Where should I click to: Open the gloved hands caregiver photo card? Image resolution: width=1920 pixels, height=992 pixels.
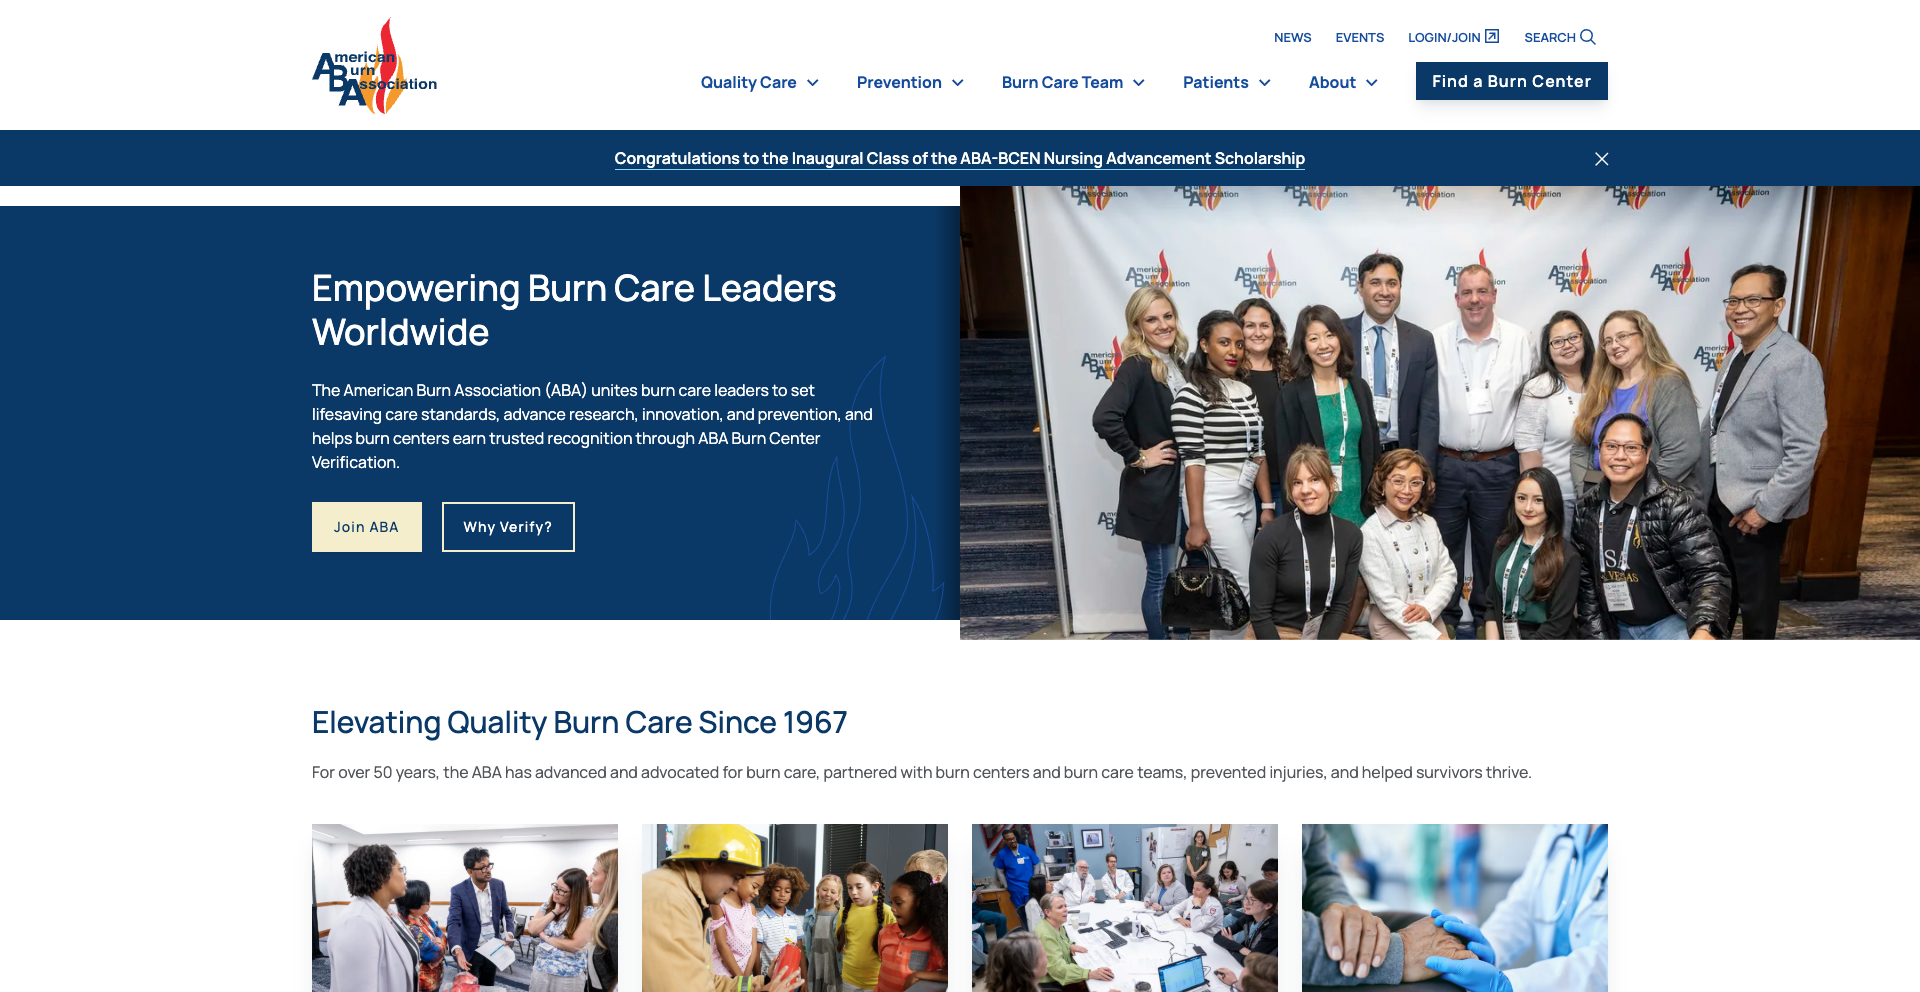click(x=1455, y=908)
